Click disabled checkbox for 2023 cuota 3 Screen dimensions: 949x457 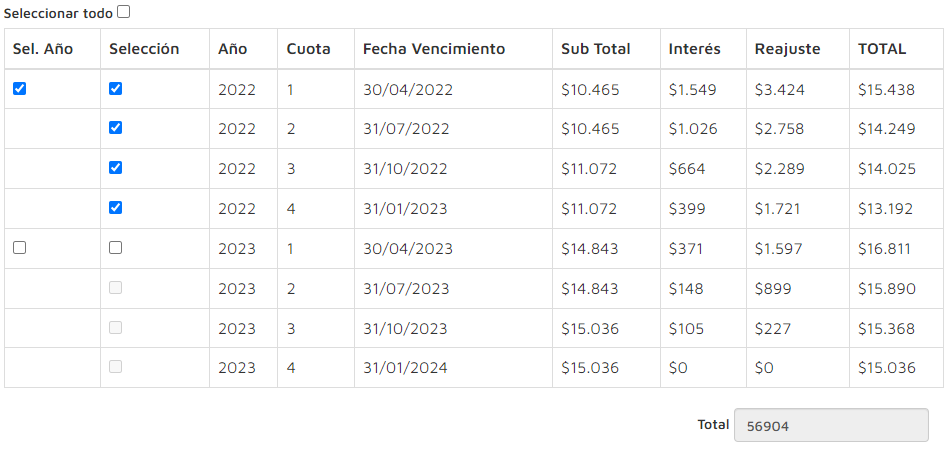pos(116,327)
